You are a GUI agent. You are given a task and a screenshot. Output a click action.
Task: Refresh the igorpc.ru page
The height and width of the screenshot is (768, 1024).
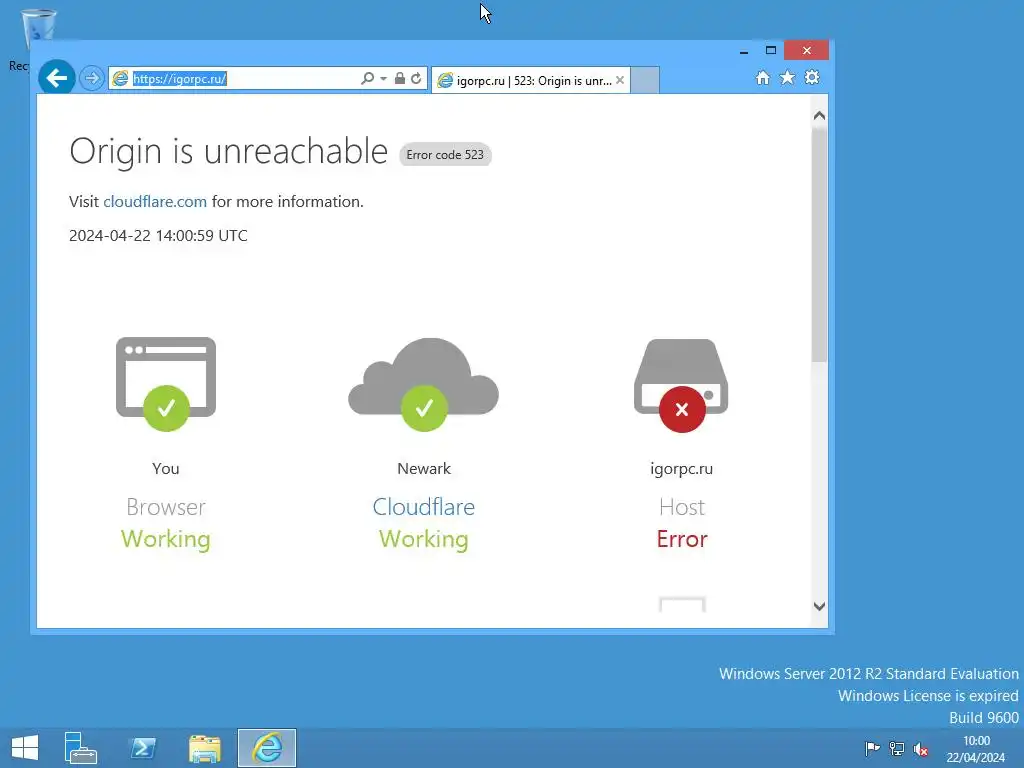416,78
